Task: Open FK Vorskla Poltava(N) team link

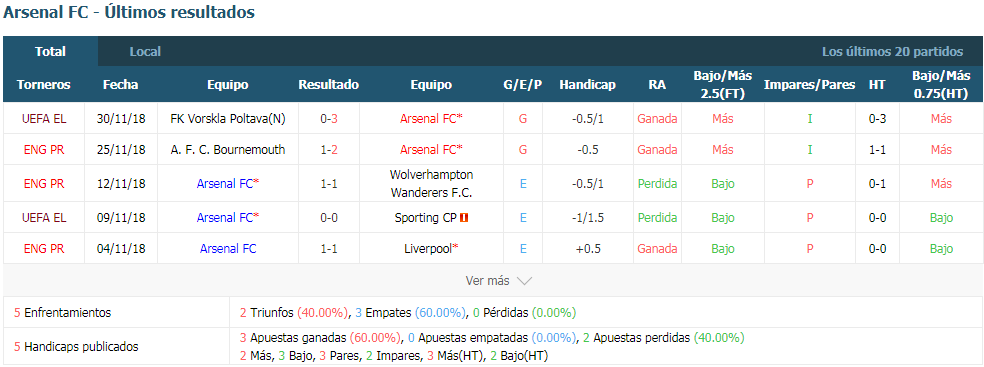Action: tap(228, 118)
